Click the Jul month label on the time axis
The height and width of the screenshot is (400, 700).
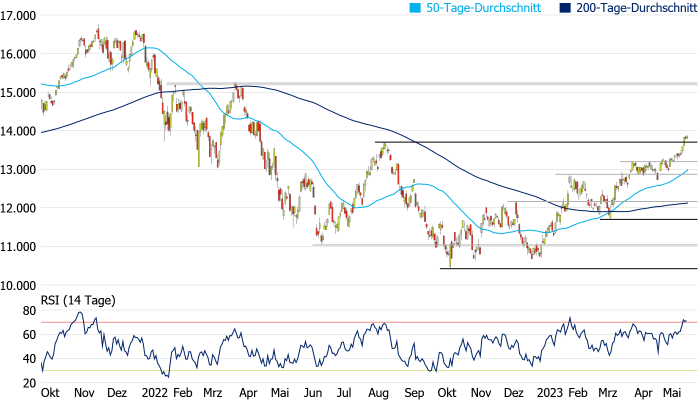(345, 394)
